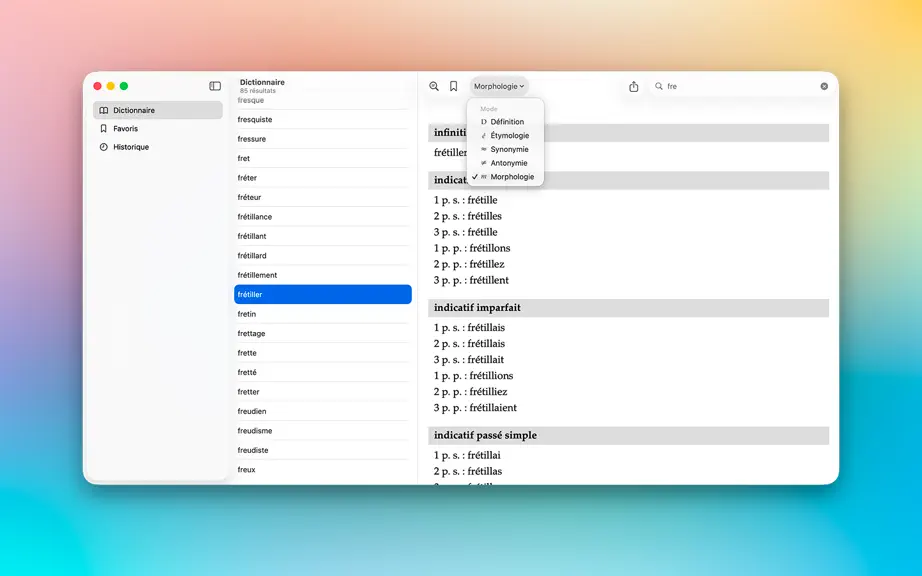Click the conjugation '1 p. s. : frétillai'

(x=467, y=455)
